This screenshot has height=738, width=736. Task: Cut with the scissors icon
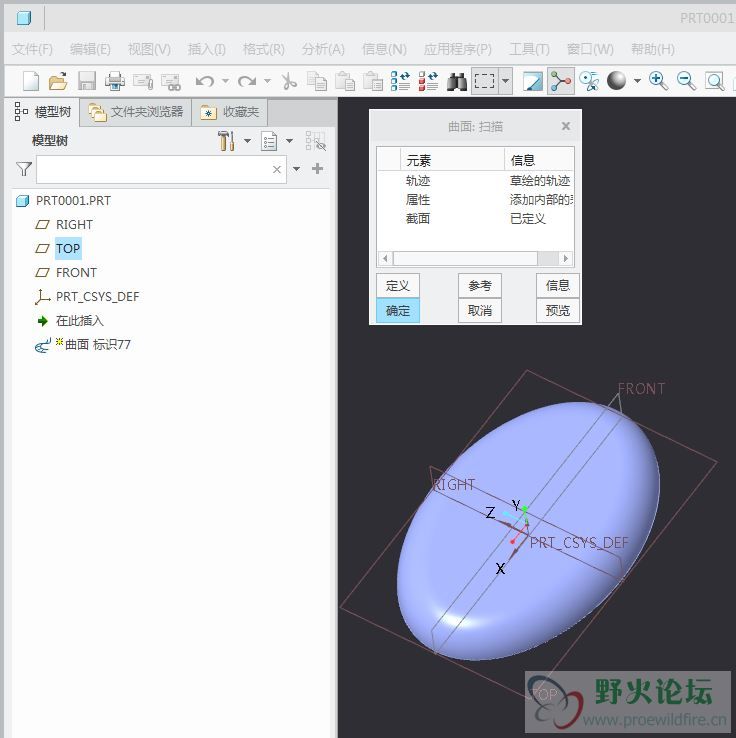tap(289, 81)
